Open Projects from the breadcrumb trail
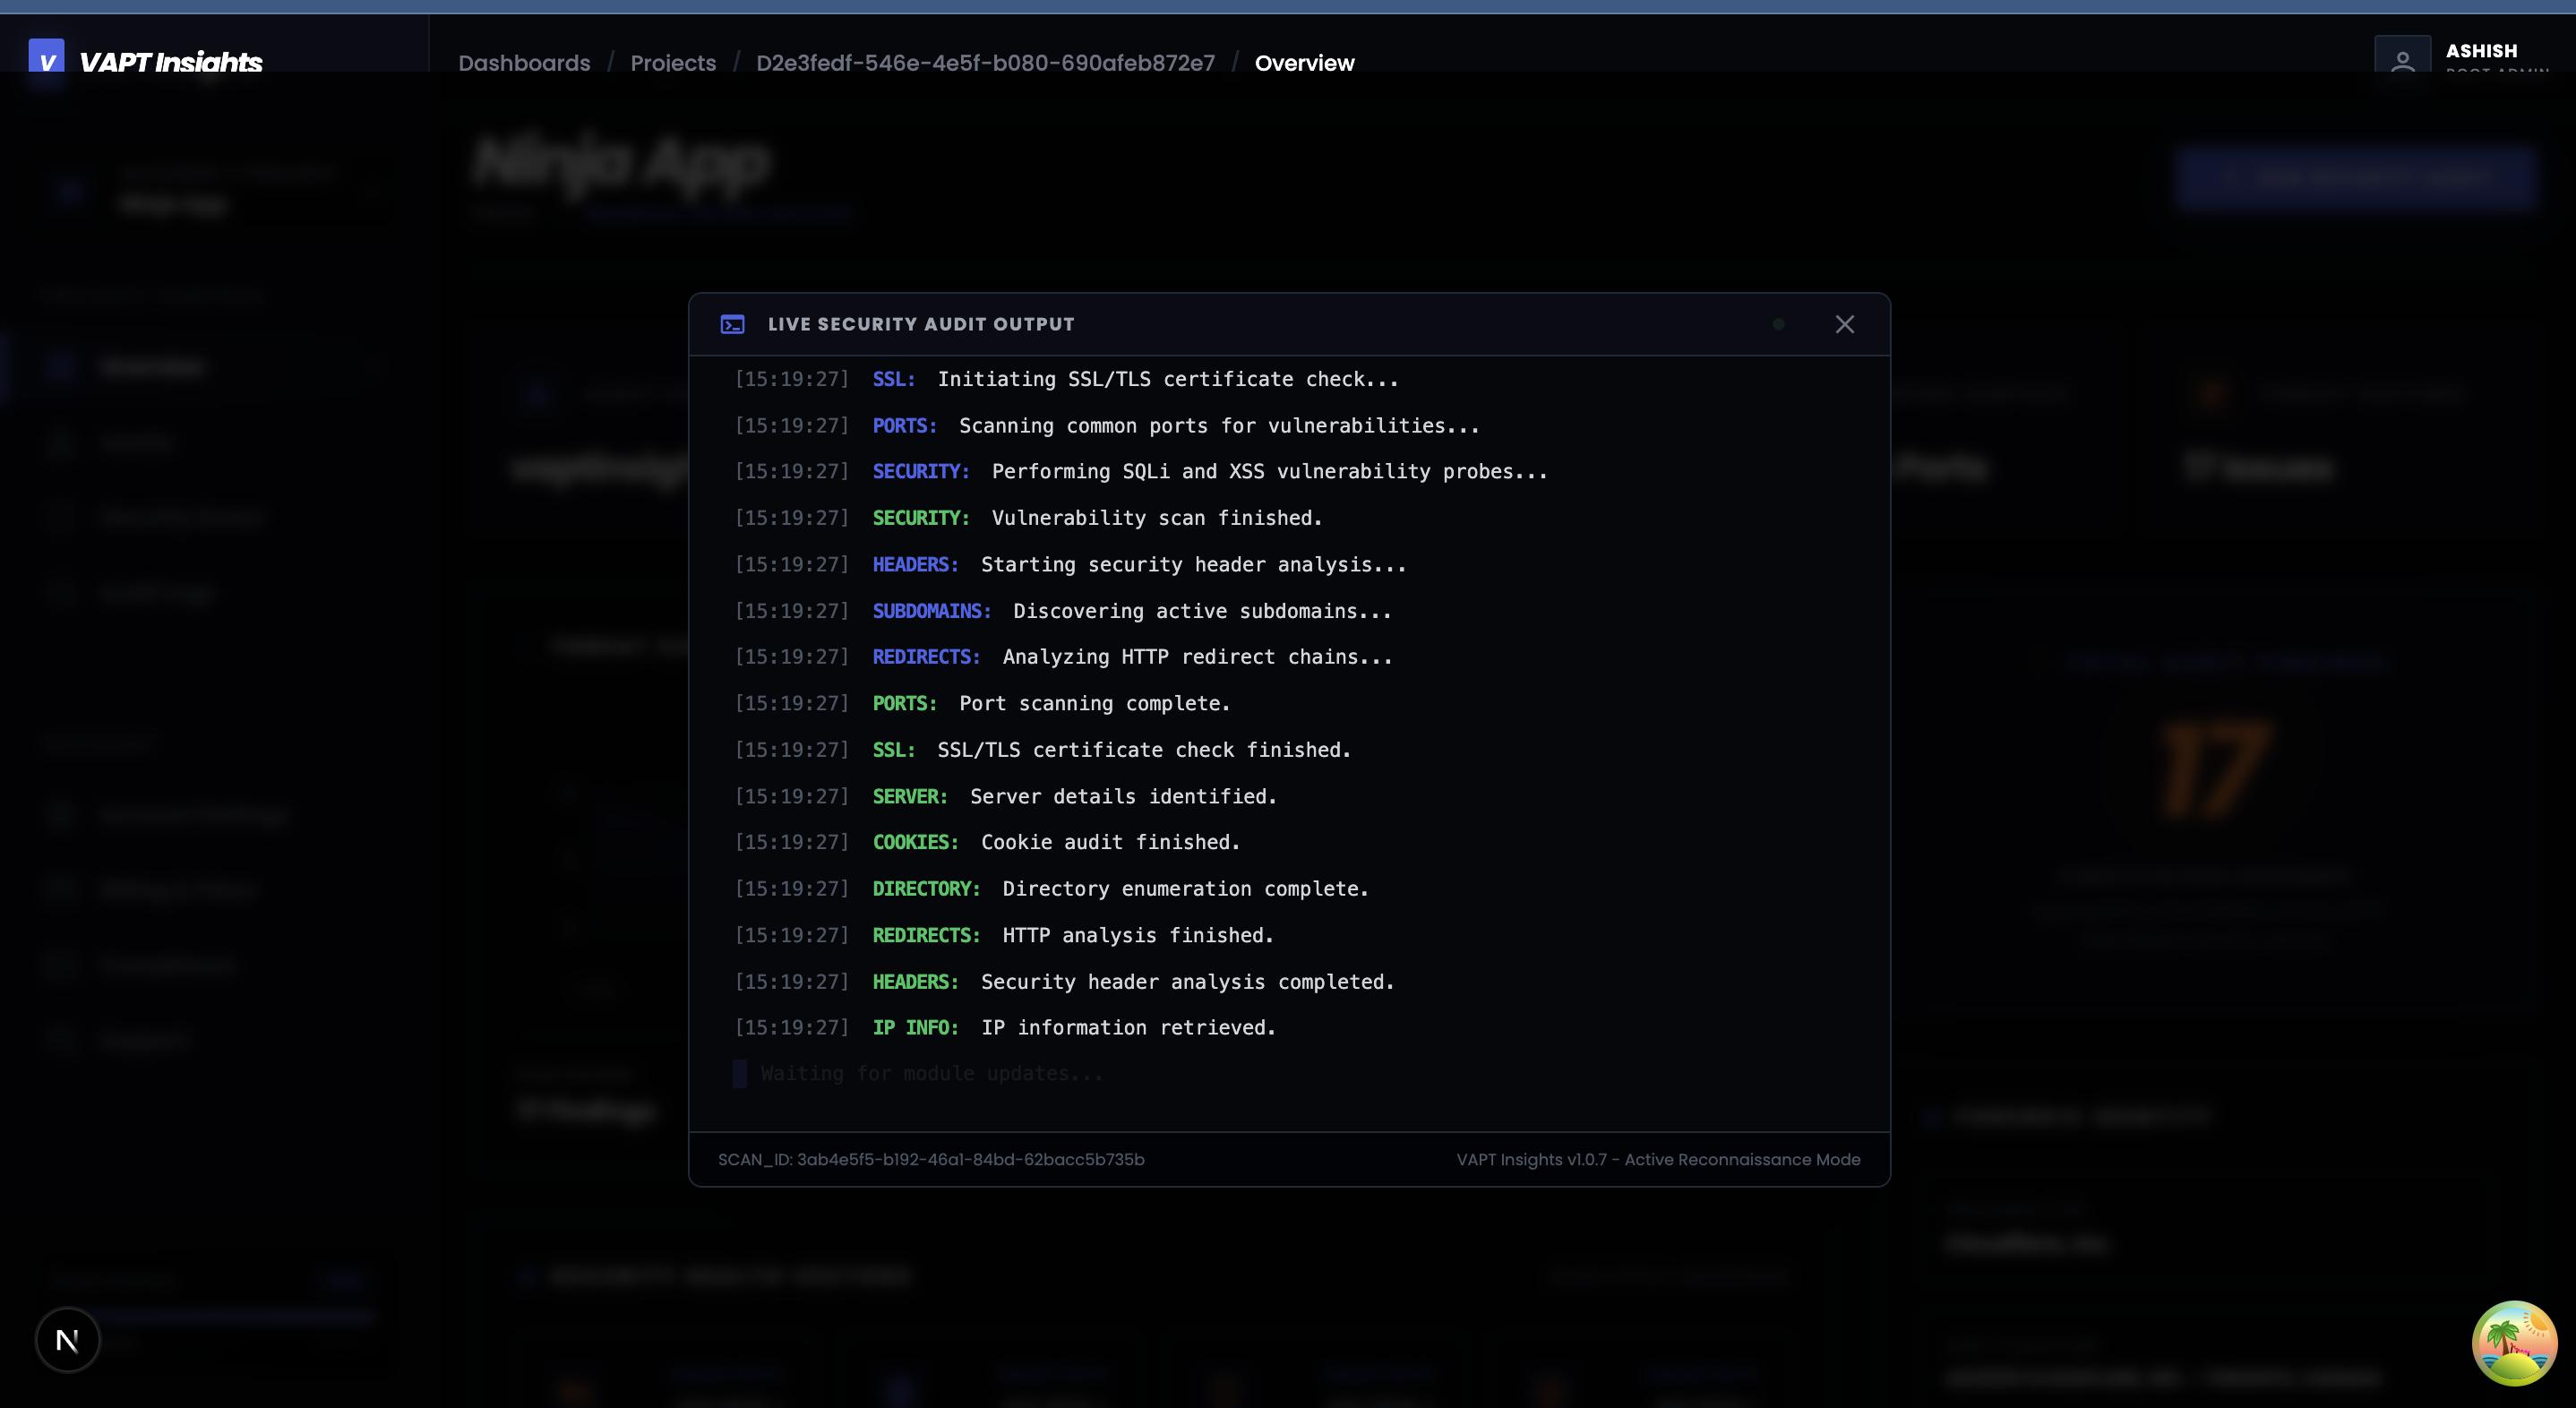This screenshot has height=1408, width=2576. tap(672, 62)
